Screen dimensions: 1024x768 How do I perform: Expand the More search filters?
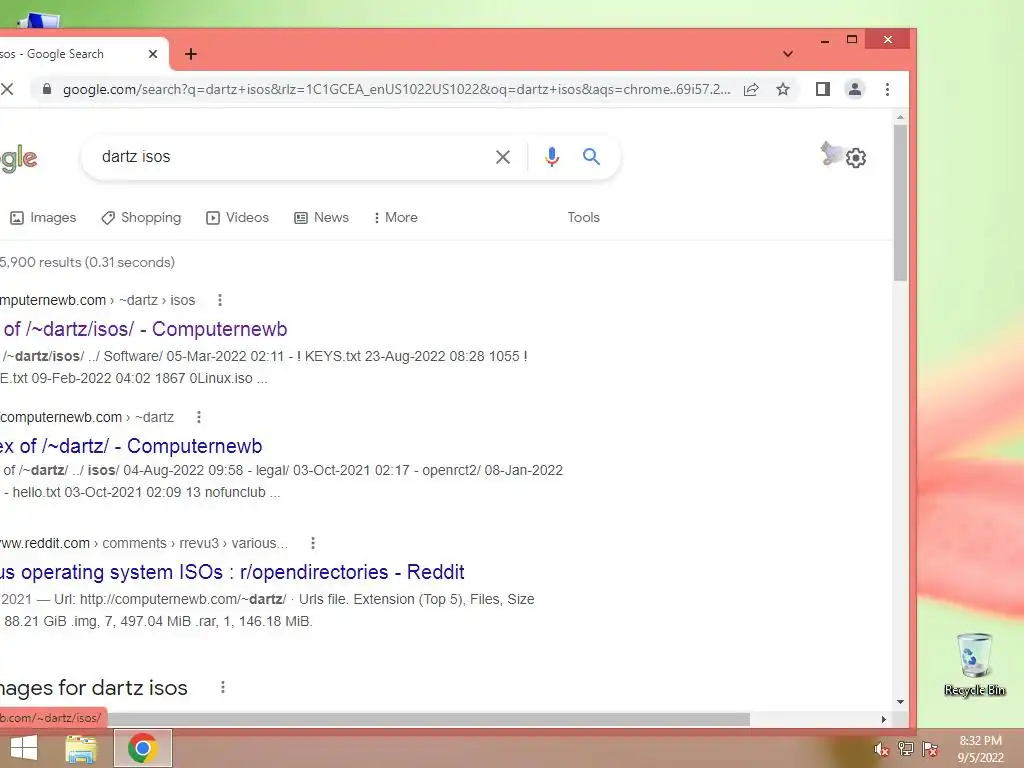(396, 217)
